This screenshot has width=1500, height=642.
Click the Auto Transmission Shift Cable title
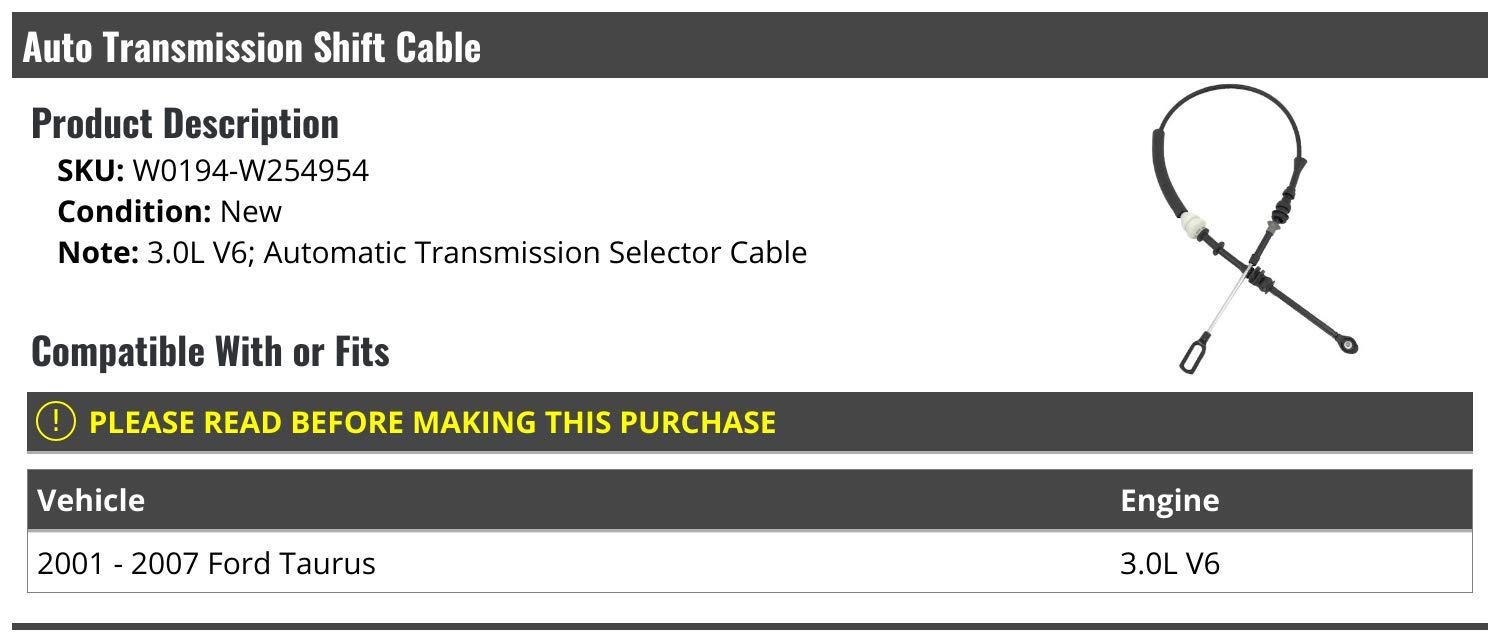coord(251,47)
